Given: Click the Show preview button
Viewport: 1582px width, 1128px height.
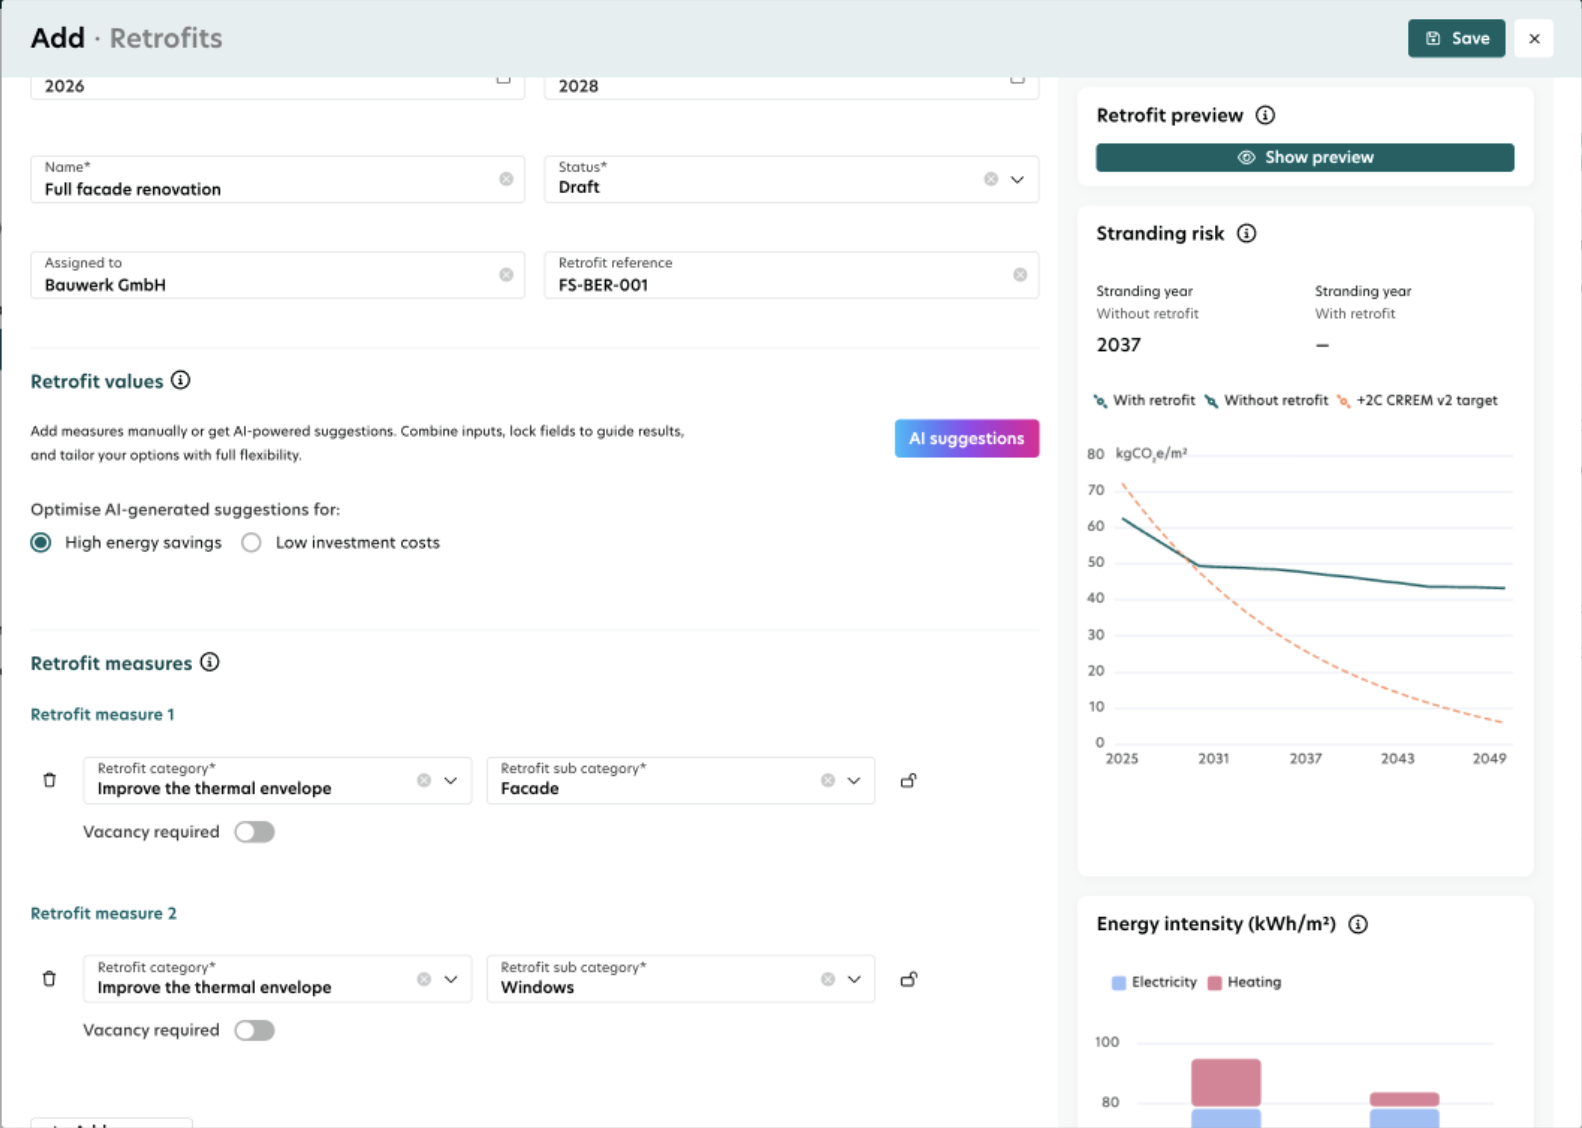Looking at the screenshot, I should click(1305, 157).
